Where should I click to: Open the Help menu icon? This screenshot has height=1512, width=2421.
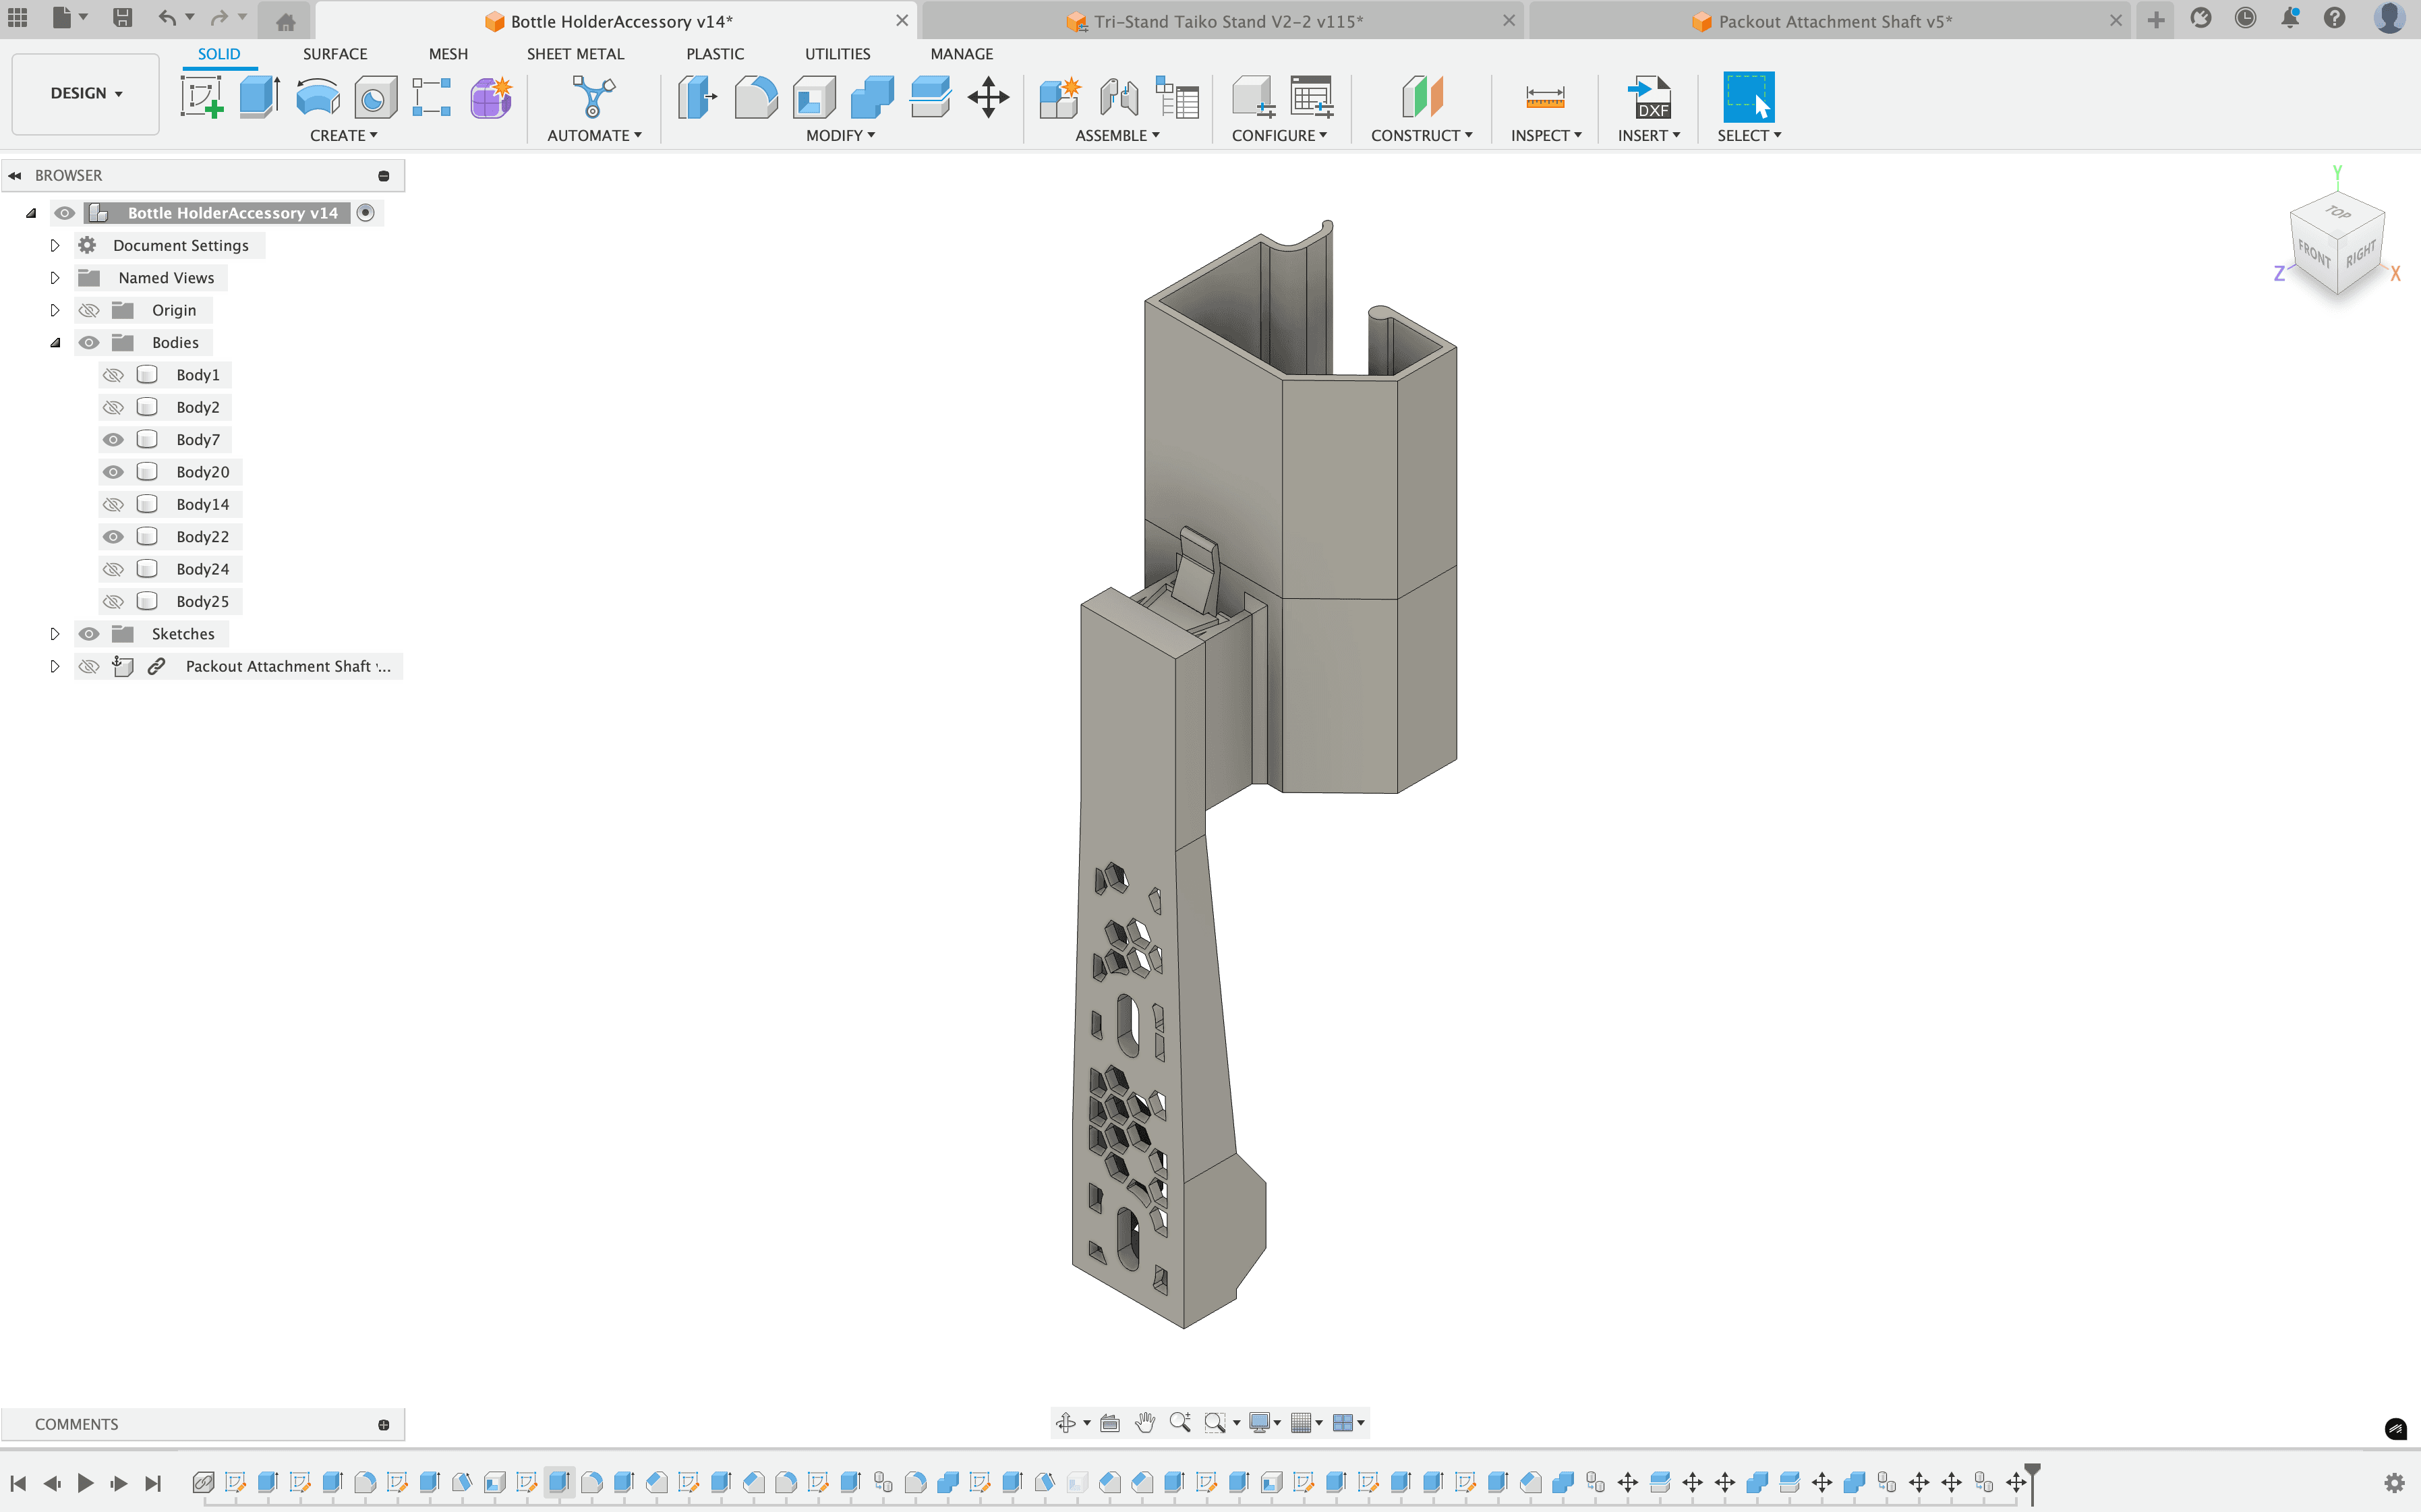(x=2335, y=18)
